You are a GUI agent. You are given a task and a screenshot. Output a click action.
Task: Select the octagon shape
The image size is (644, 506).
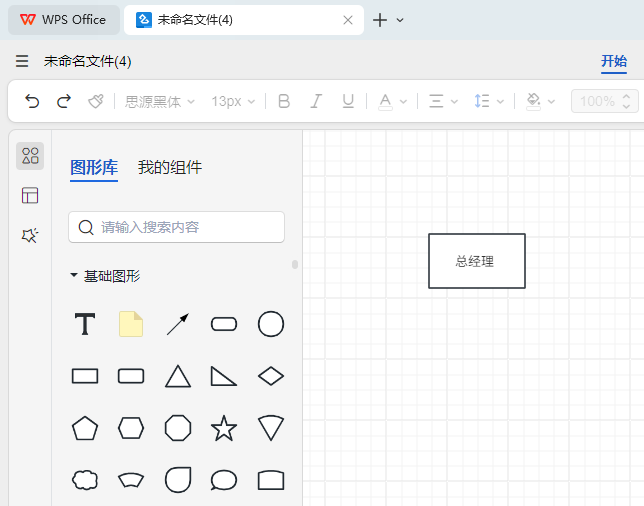(x=178, y=428)
